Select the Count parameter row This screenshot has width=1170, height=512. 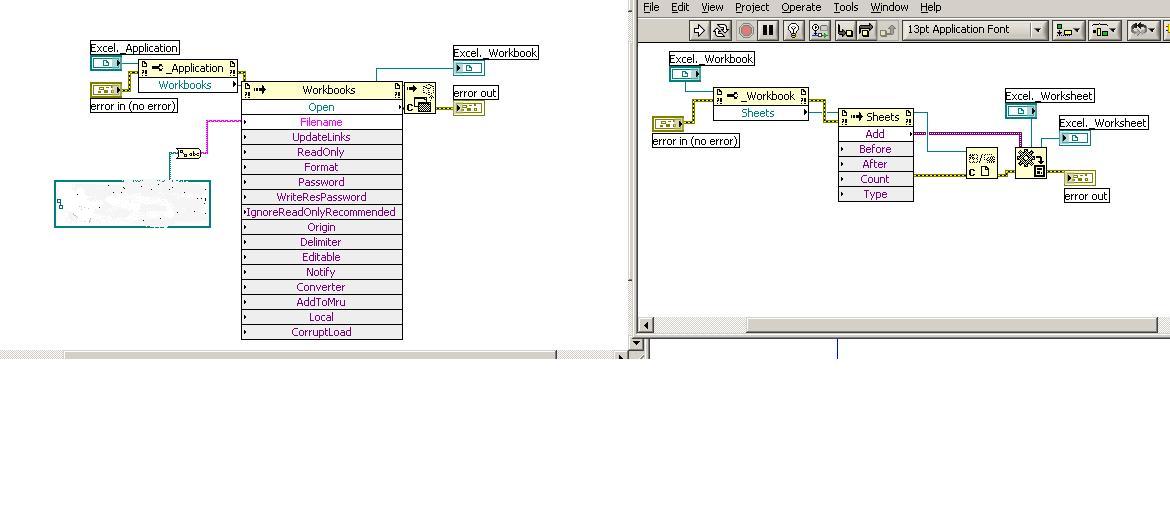point(875,179)
